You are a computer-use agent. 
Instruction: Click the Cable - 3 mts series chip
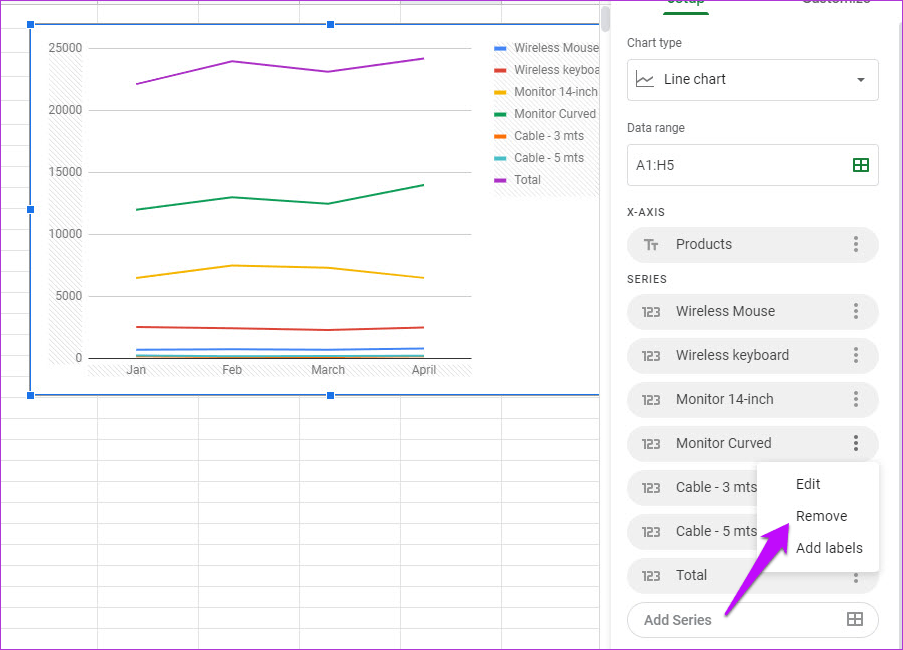pyautogui.click(x=700, y=487)
